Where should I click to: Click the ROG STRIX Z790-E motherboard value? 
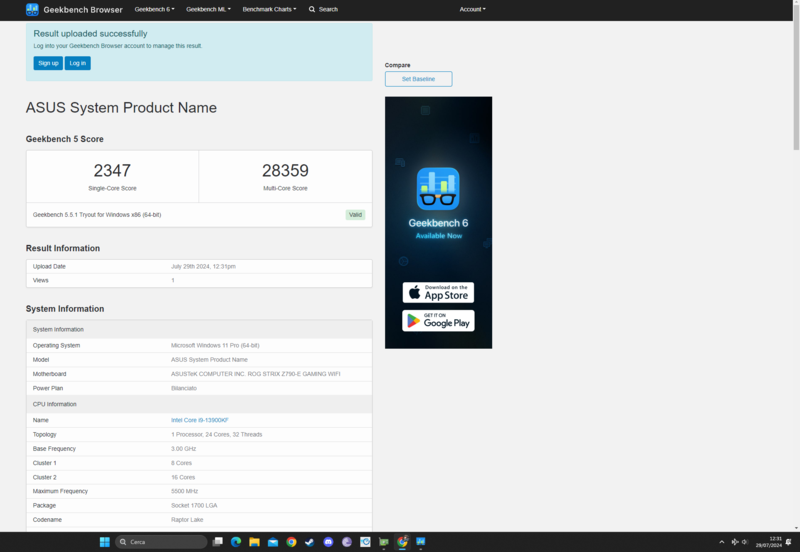[x=255, y=374]
